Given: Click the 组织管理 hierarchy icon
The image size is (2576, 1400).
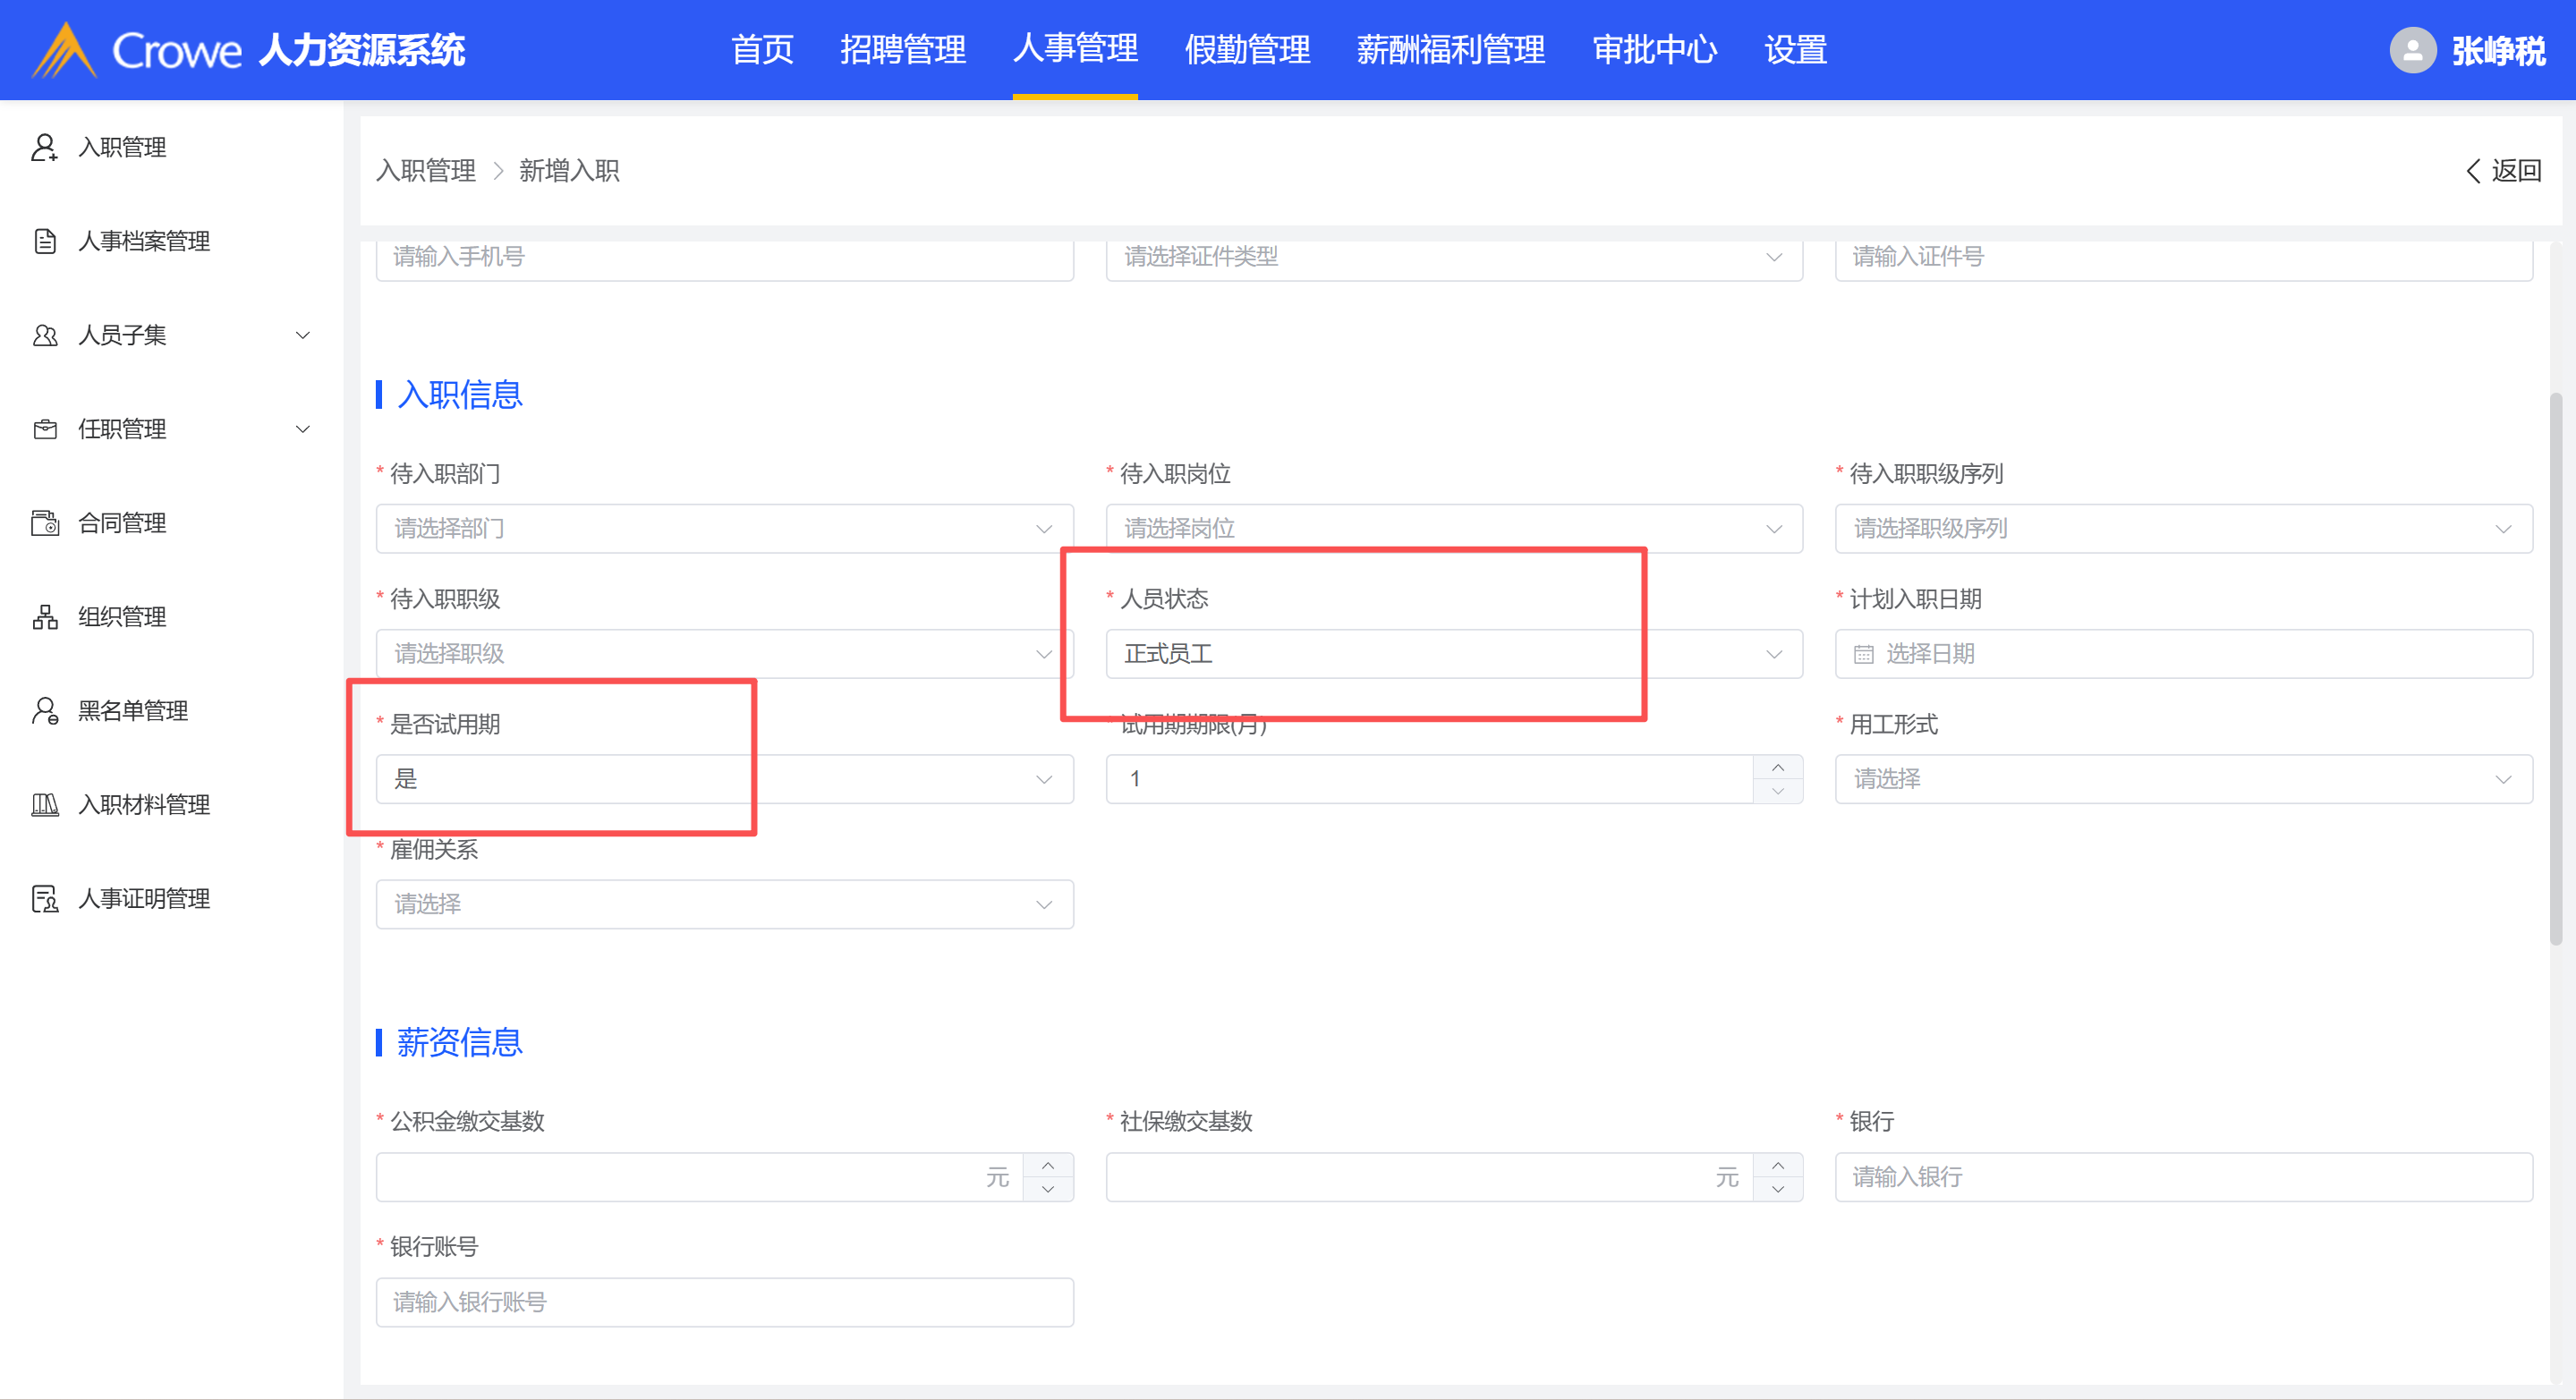Looking at the screenshot, I should pos(44,617).
